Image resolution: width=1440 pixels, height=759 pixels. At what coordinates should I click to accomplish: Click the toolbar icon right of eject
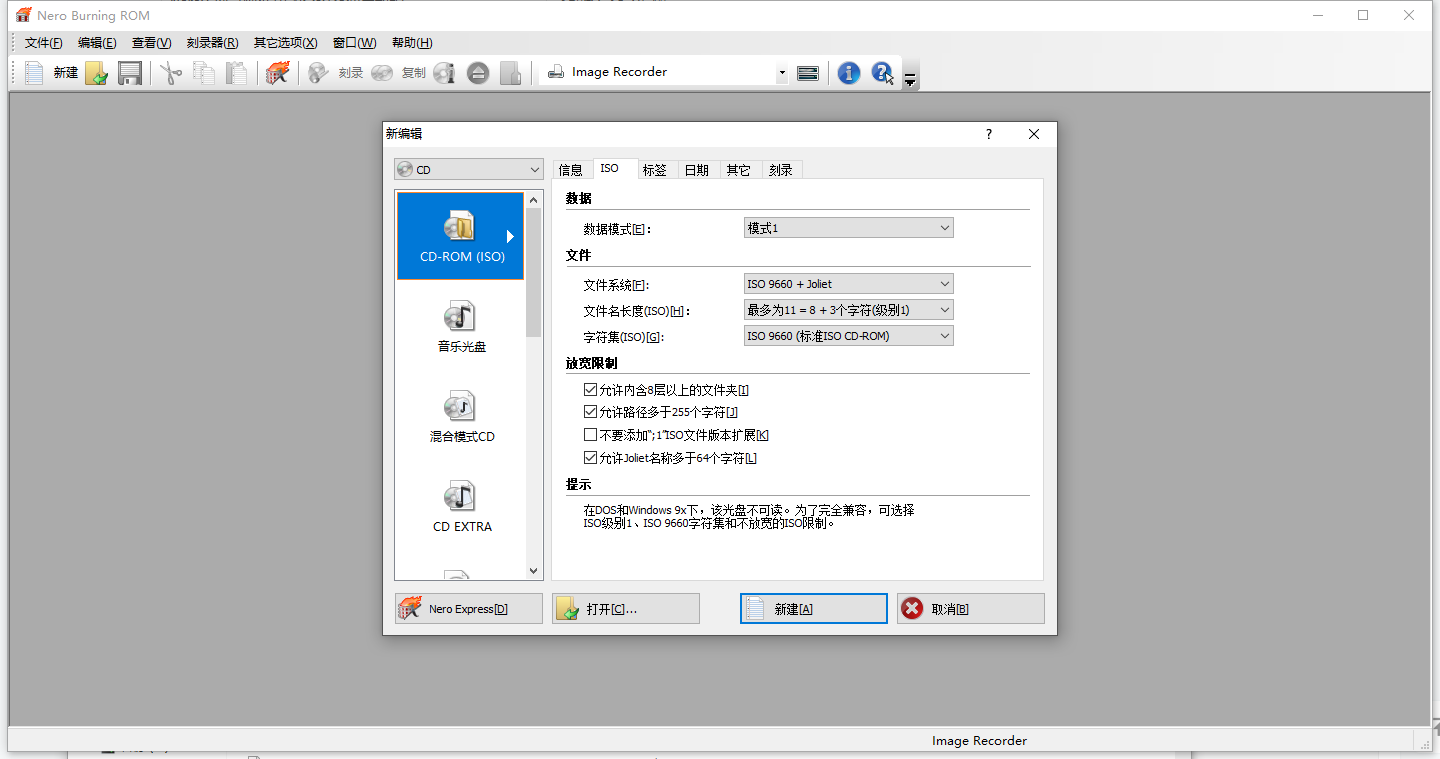click(510, 72)
